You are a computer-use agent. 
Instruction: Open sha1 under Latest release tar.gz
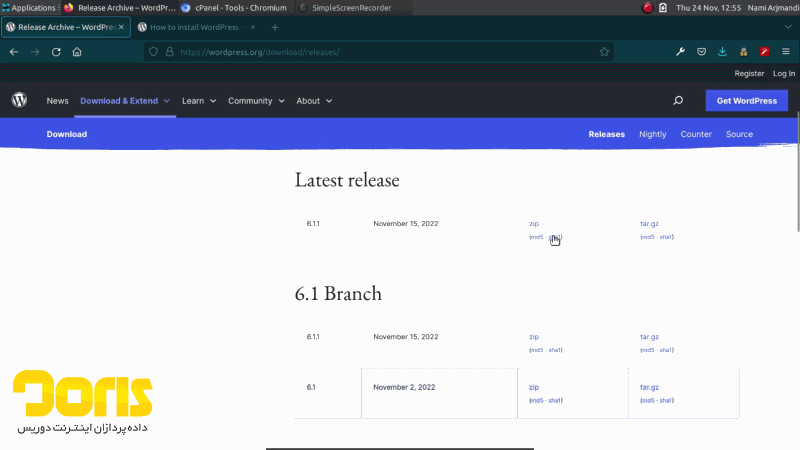666,237
